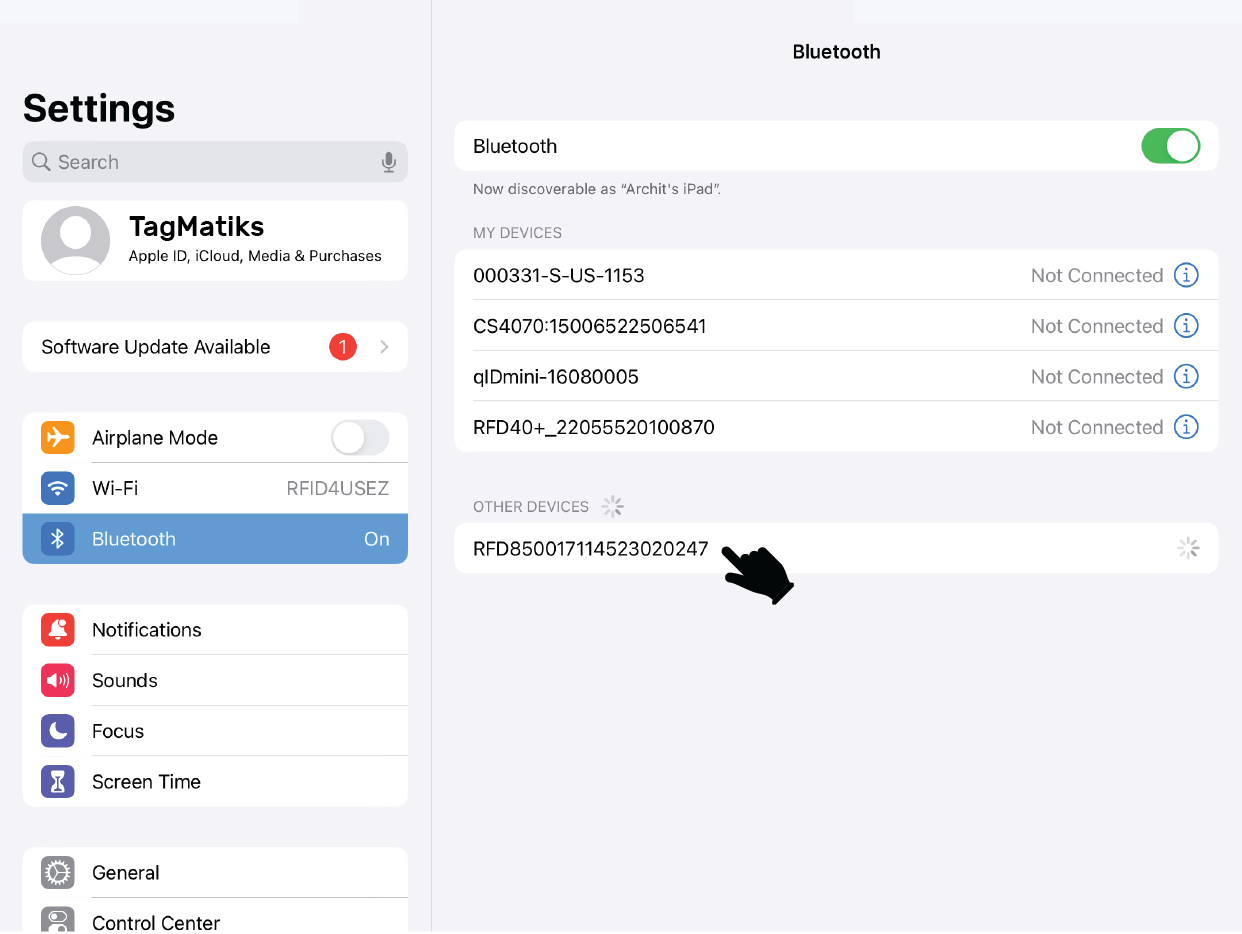Tap the Sounds speaker icon
The width and height of the screenshot is (1242, 934).
coord(58,681)
